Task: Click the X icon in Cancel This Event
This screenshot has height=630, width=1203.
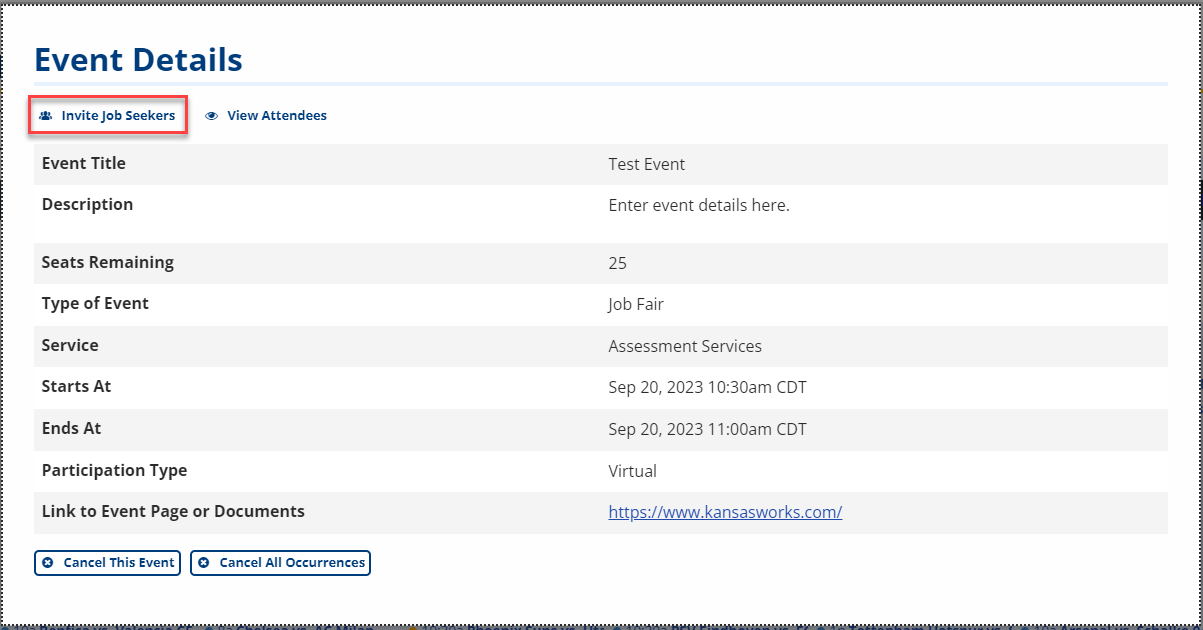Action: coord(49,563)
